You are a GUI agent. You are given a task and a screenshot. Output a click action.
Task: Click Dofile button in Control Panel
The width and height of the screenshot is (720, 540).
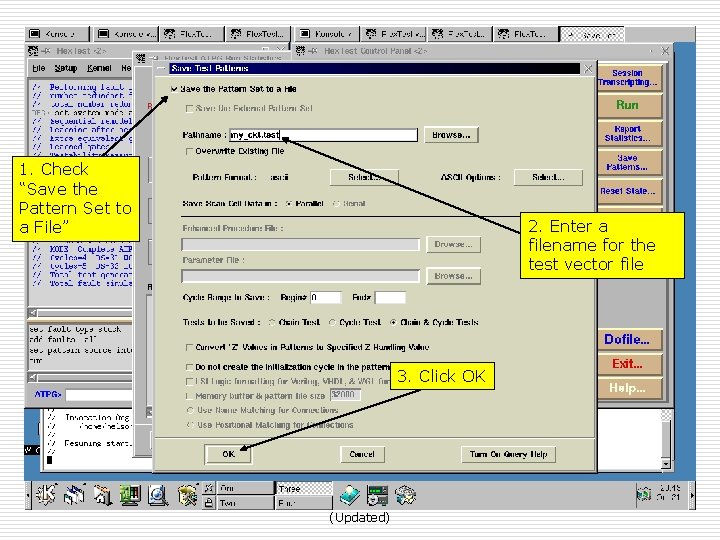[630, 340]
